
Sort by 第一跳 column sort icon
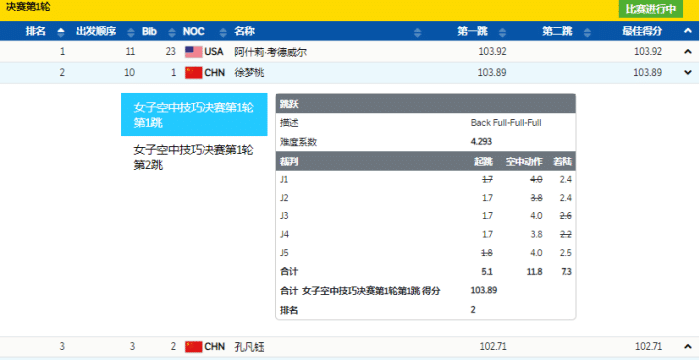pos(503,32)
